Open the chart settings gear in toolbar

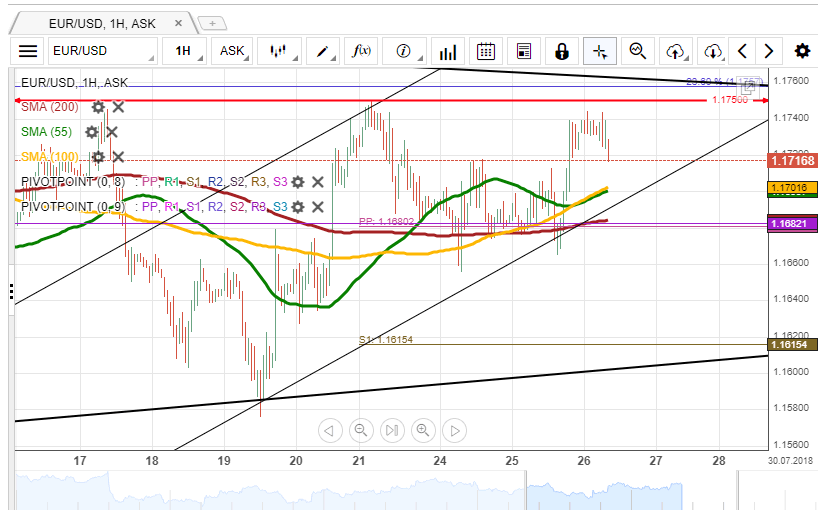click(802, 51)
